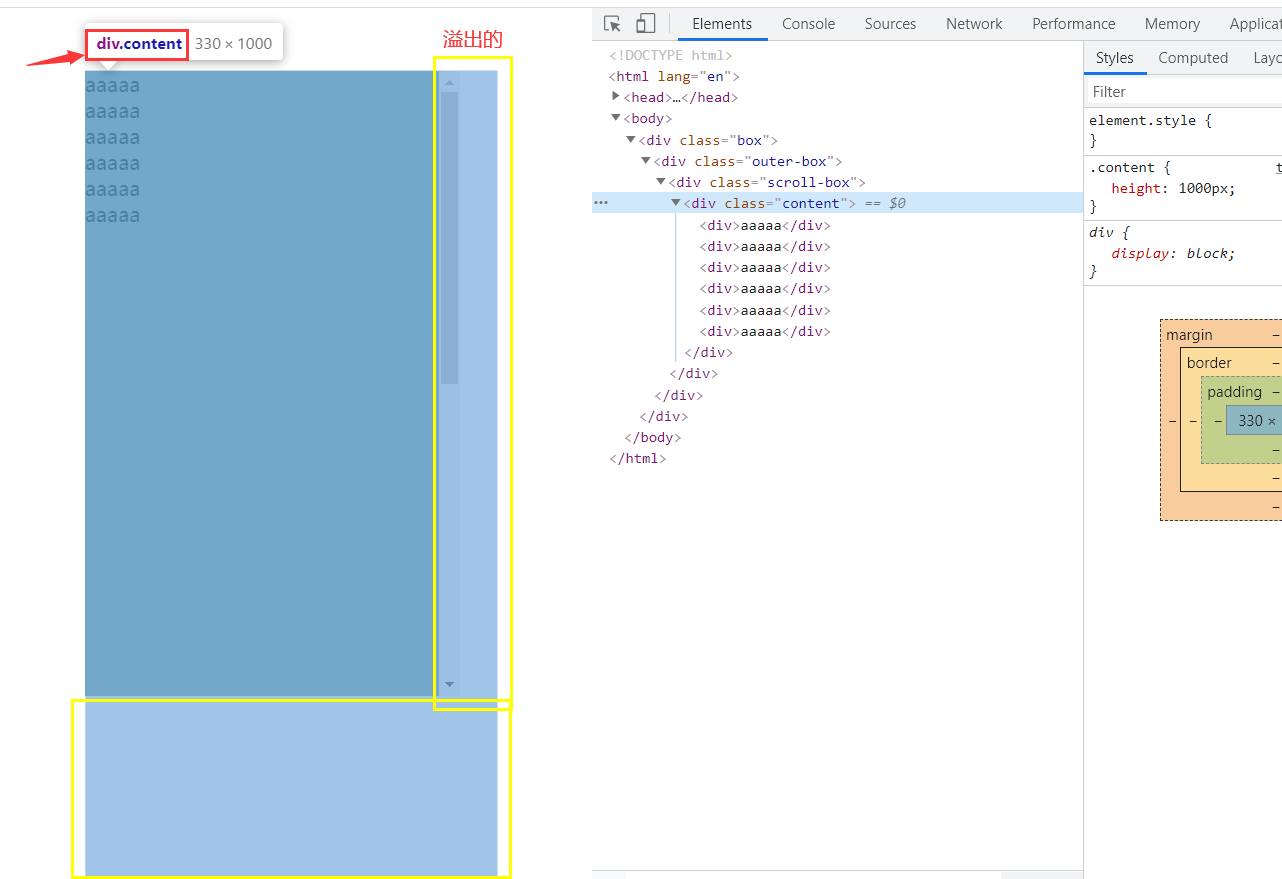Click the page scrollbar down arrow
Viewport: 1282px width, 879px height.
point(449,684)
